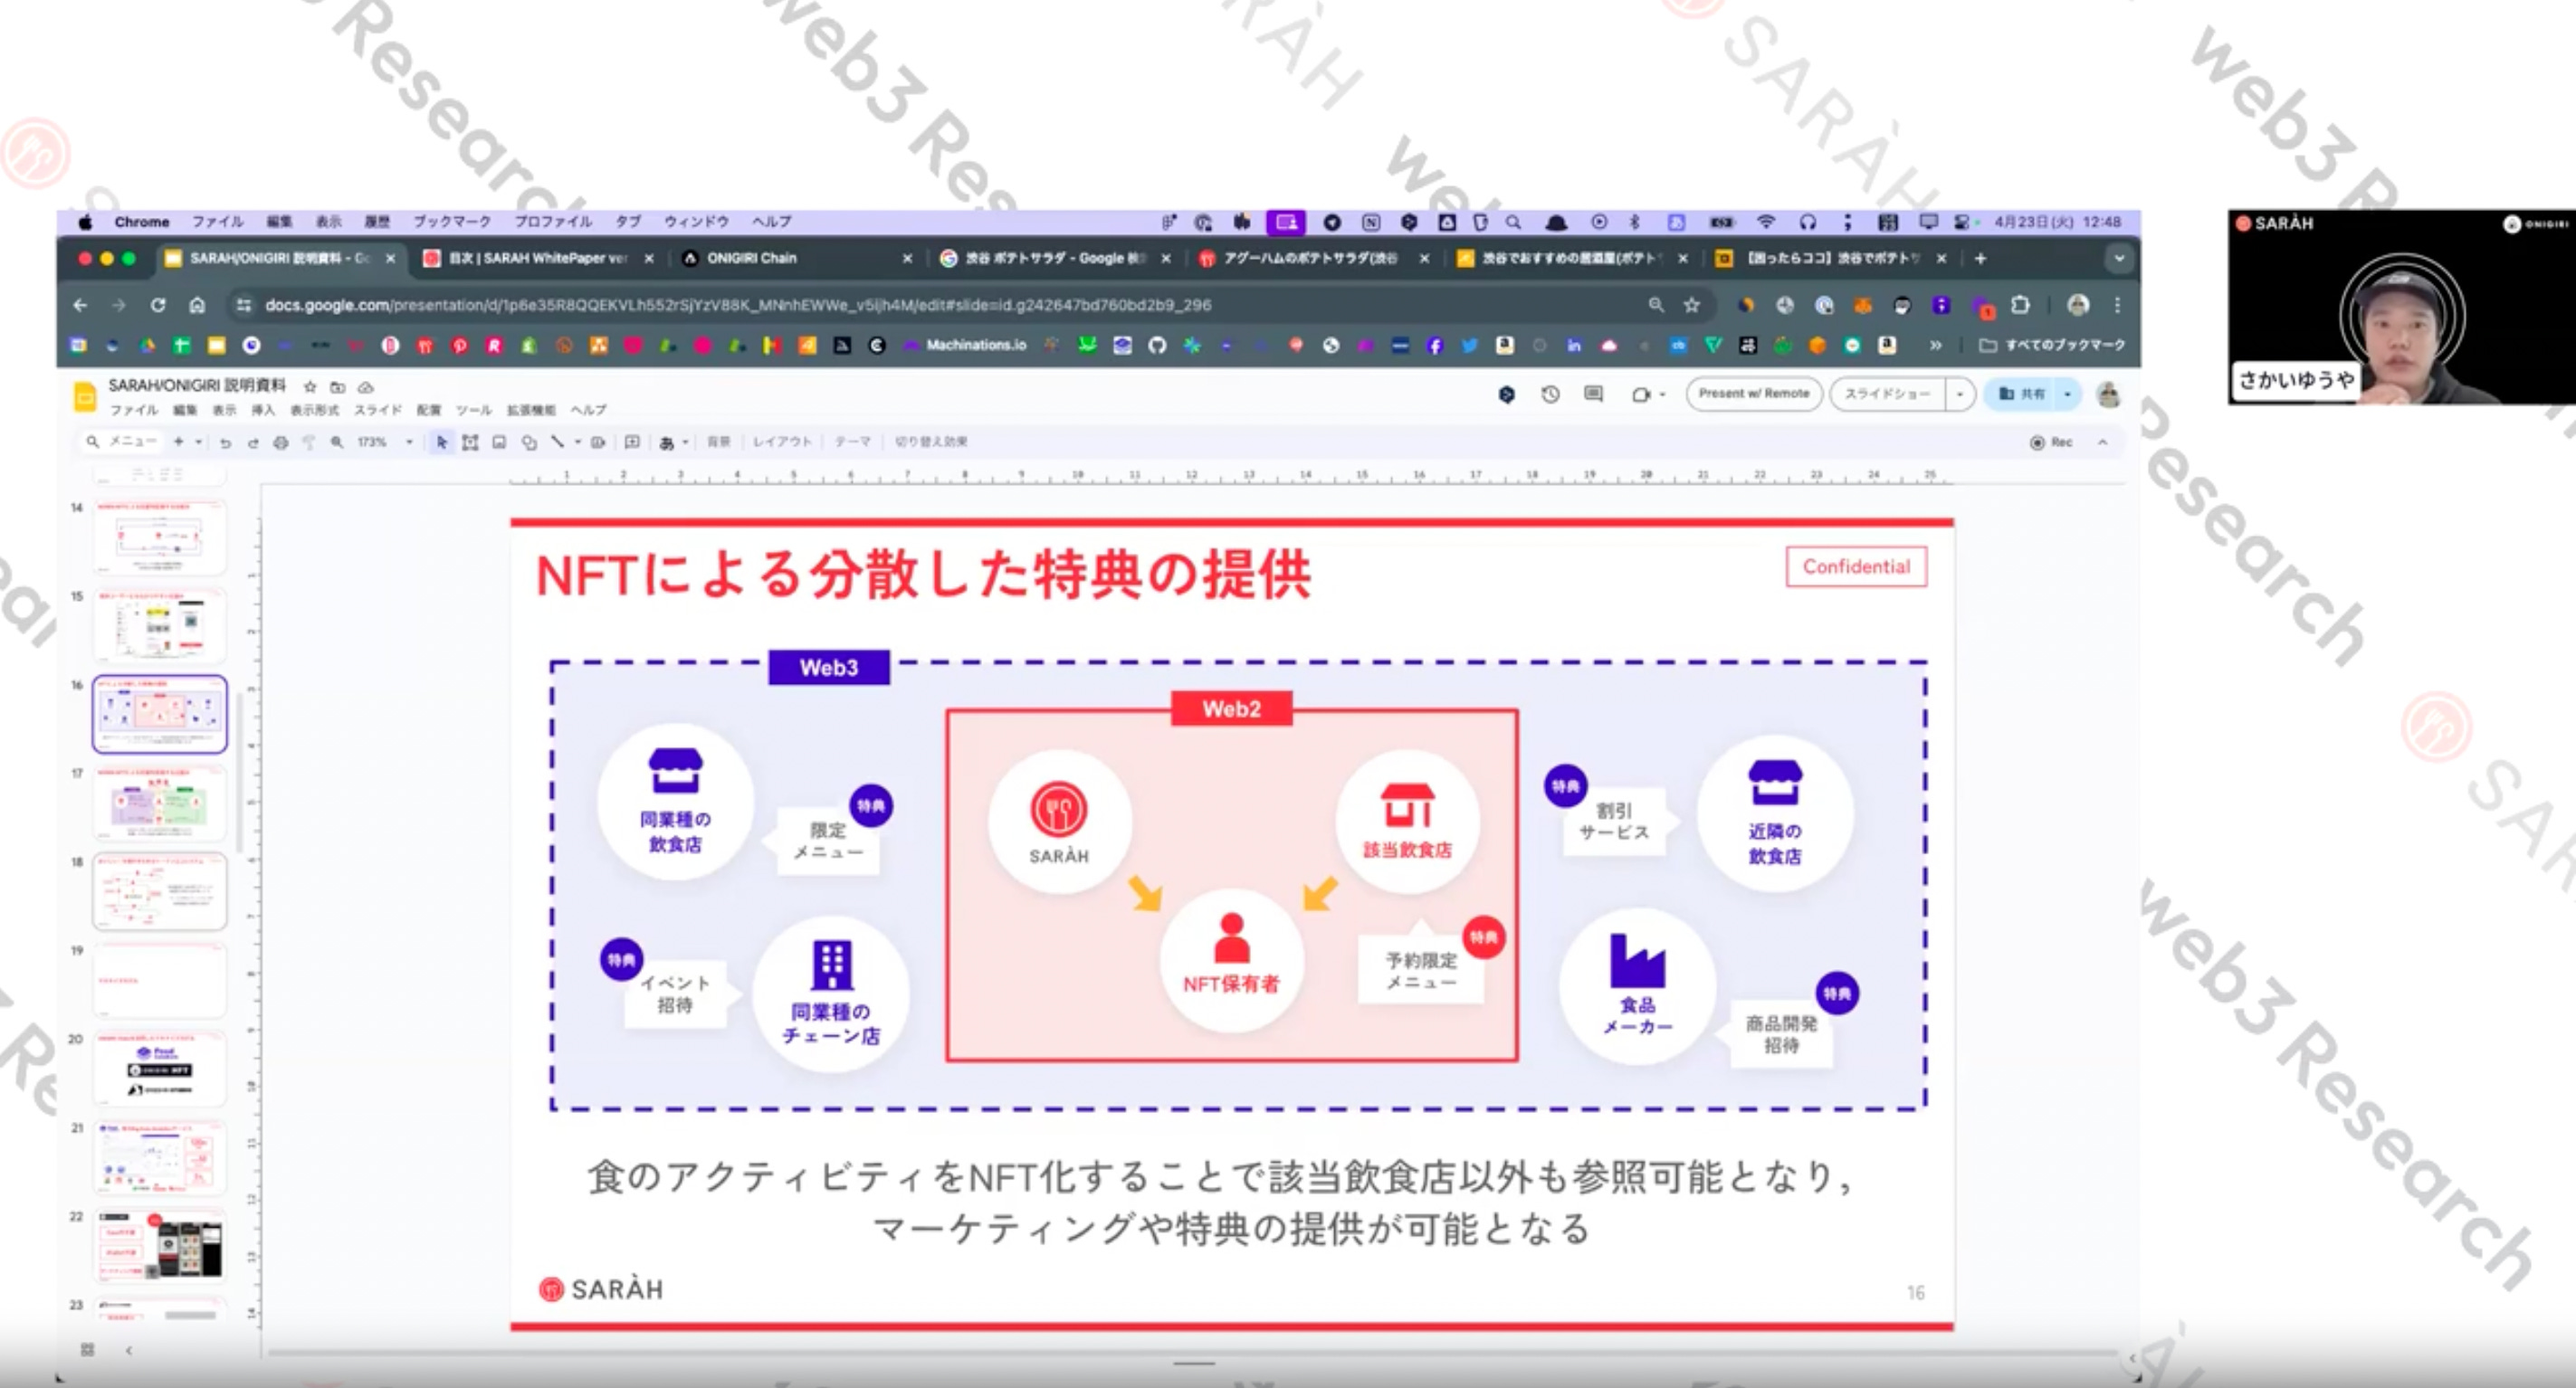Collapse the filmstrip panel arrow
Screen dimensions: 2576x1388
pyautogui.click(x=129, y=1350)
